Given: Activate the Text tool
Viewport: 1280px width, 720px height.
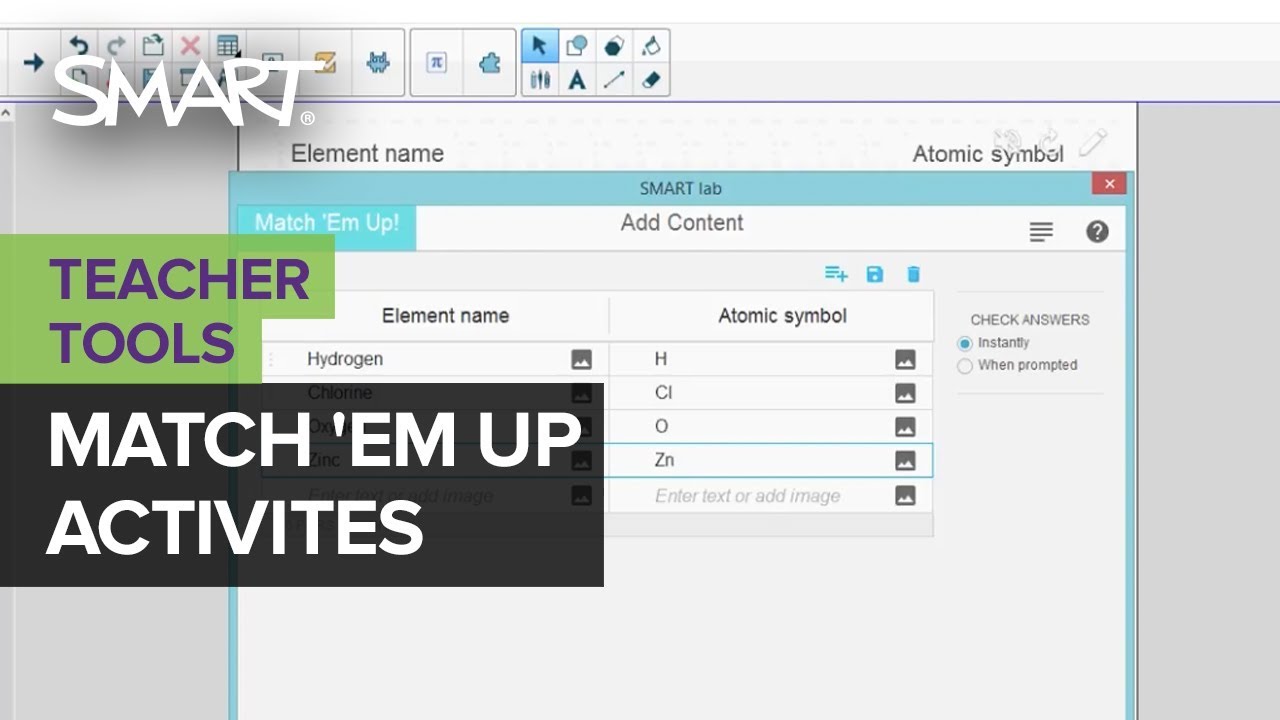Looking at the screenshot, I should (577, 80).
